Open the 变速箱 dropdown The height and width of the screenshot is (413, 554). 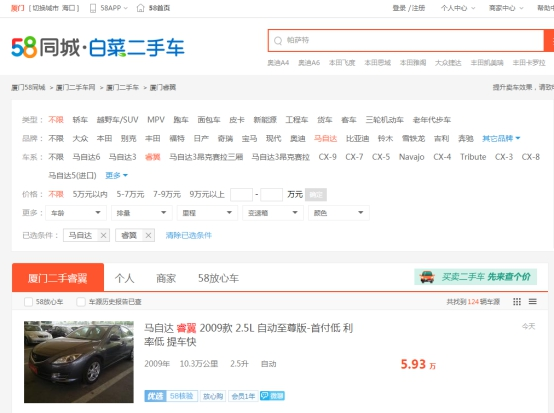tap(273, 213)
